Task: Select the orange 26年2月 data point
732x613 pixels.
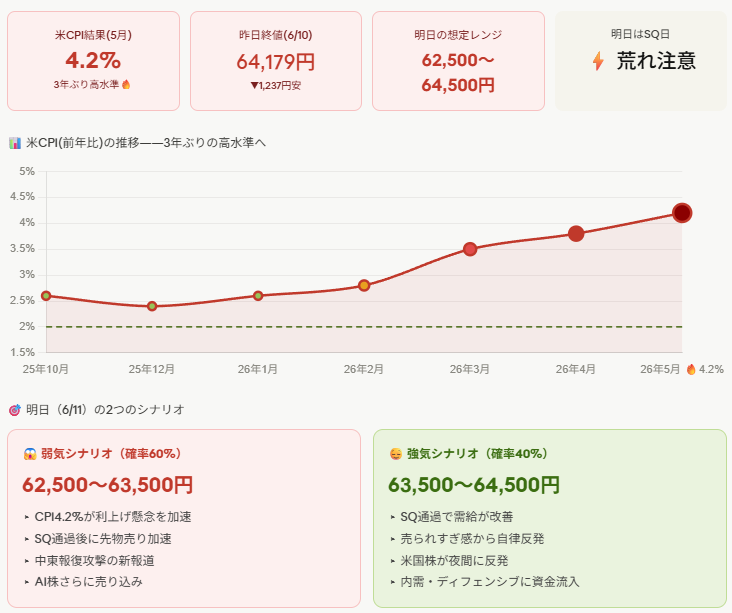Action: pos(364,285)
